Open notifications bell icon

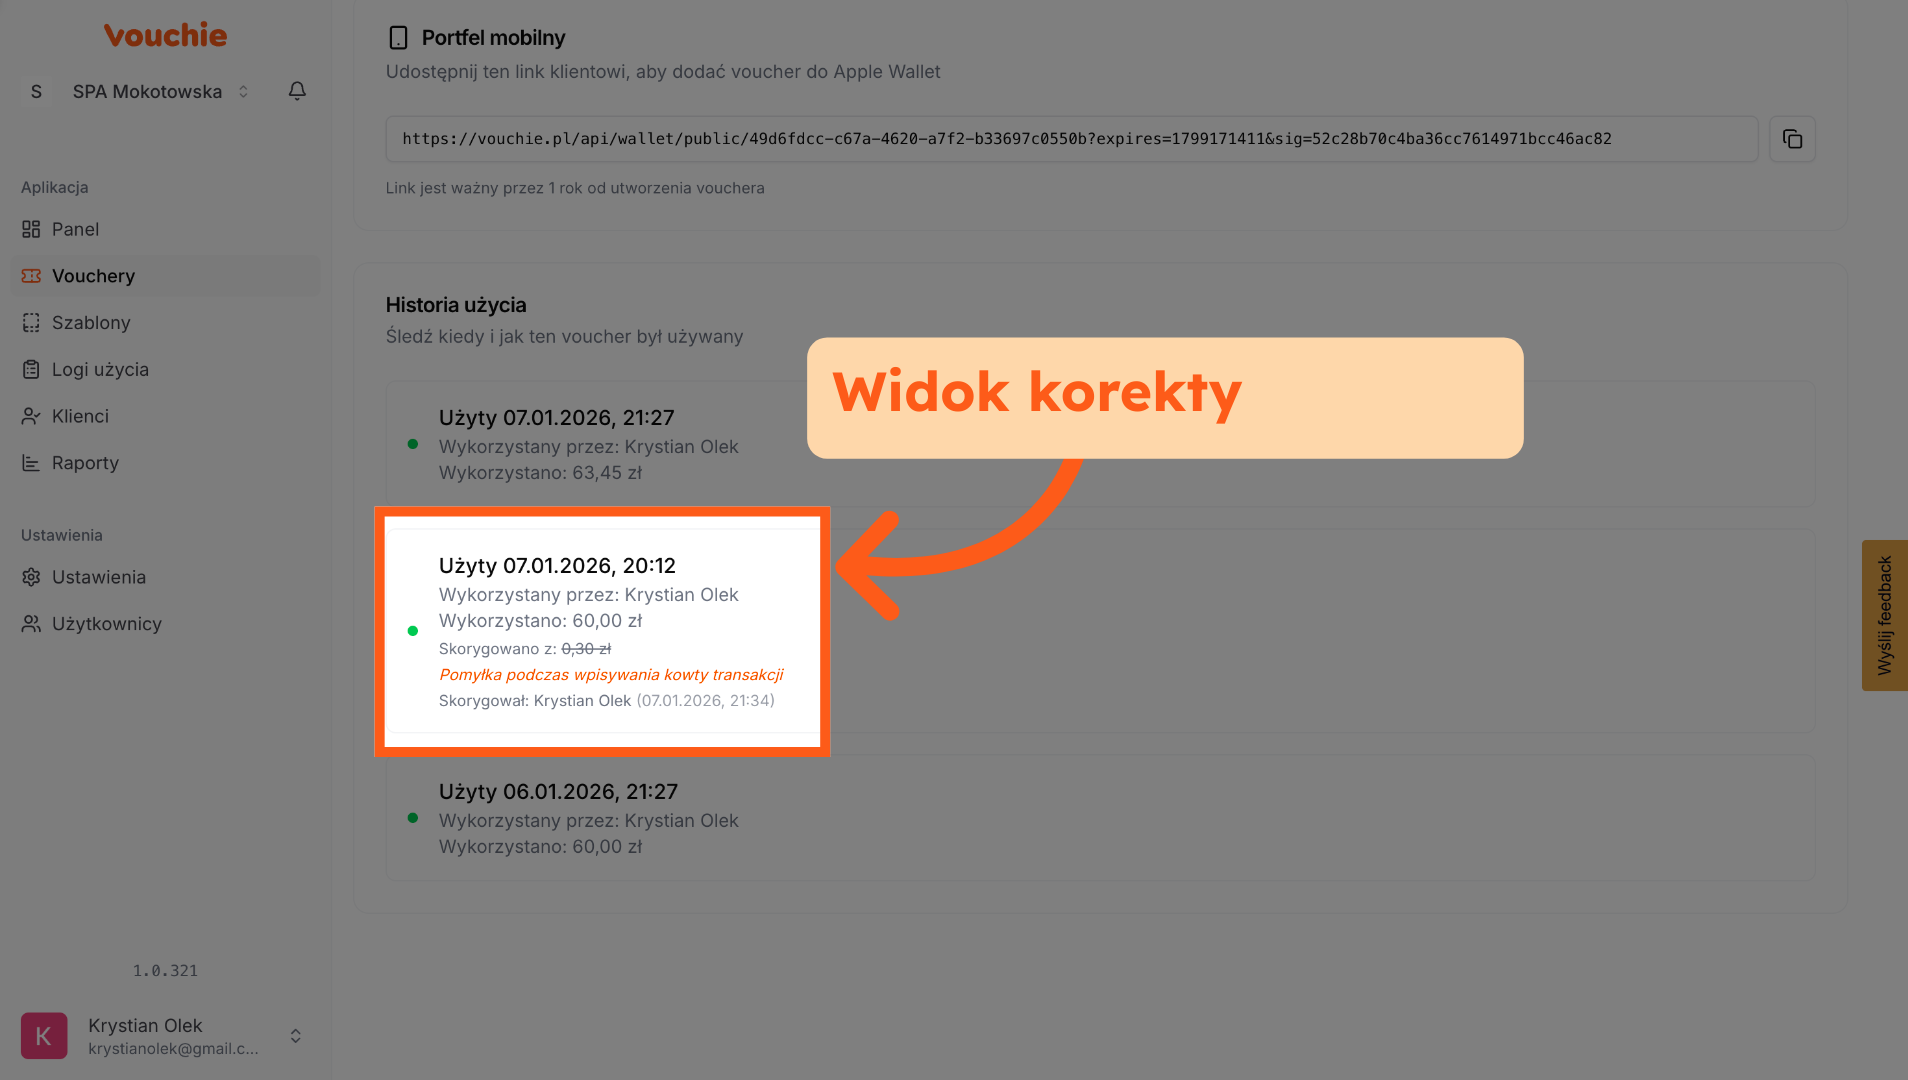pyautogui.click(x=297, y=91)
